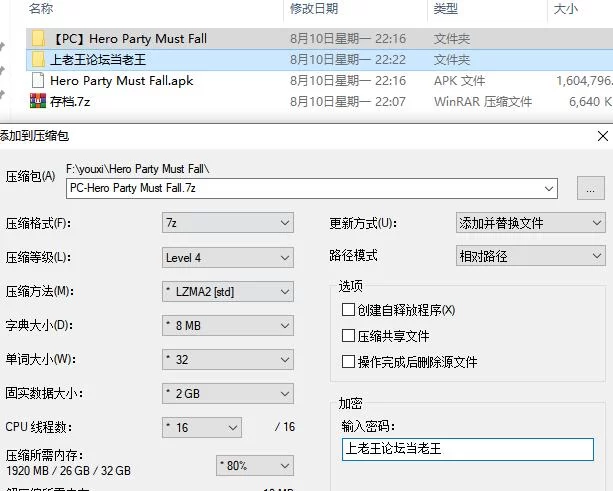The height and width of the screenshot is (491, 613).
Task: Close the 添加到压缩包 dialog
Action: [602, 136]
